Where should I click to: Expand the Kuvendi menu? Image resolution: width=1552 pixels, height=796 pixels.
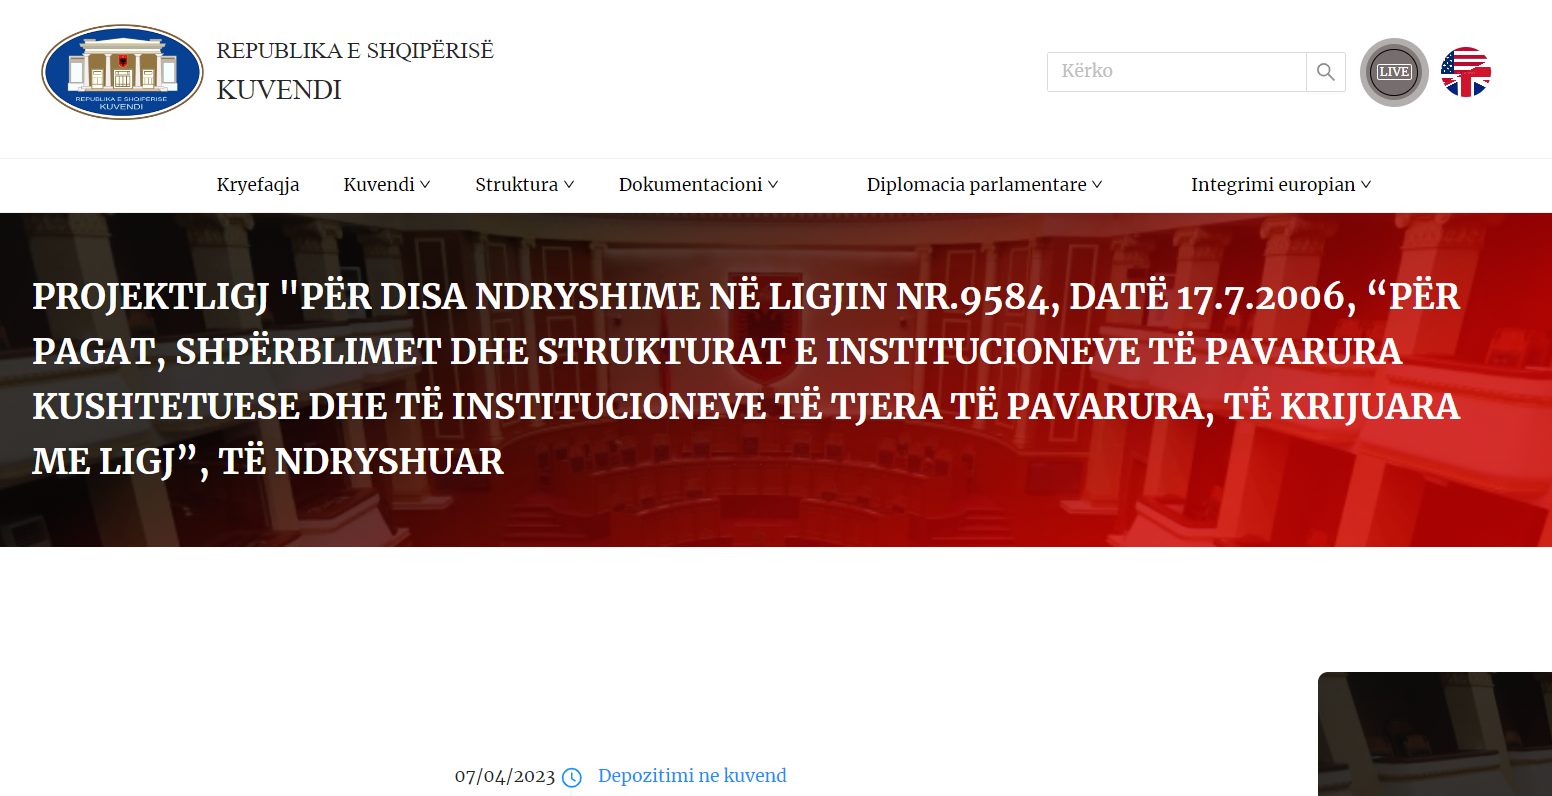pos(387,185)
